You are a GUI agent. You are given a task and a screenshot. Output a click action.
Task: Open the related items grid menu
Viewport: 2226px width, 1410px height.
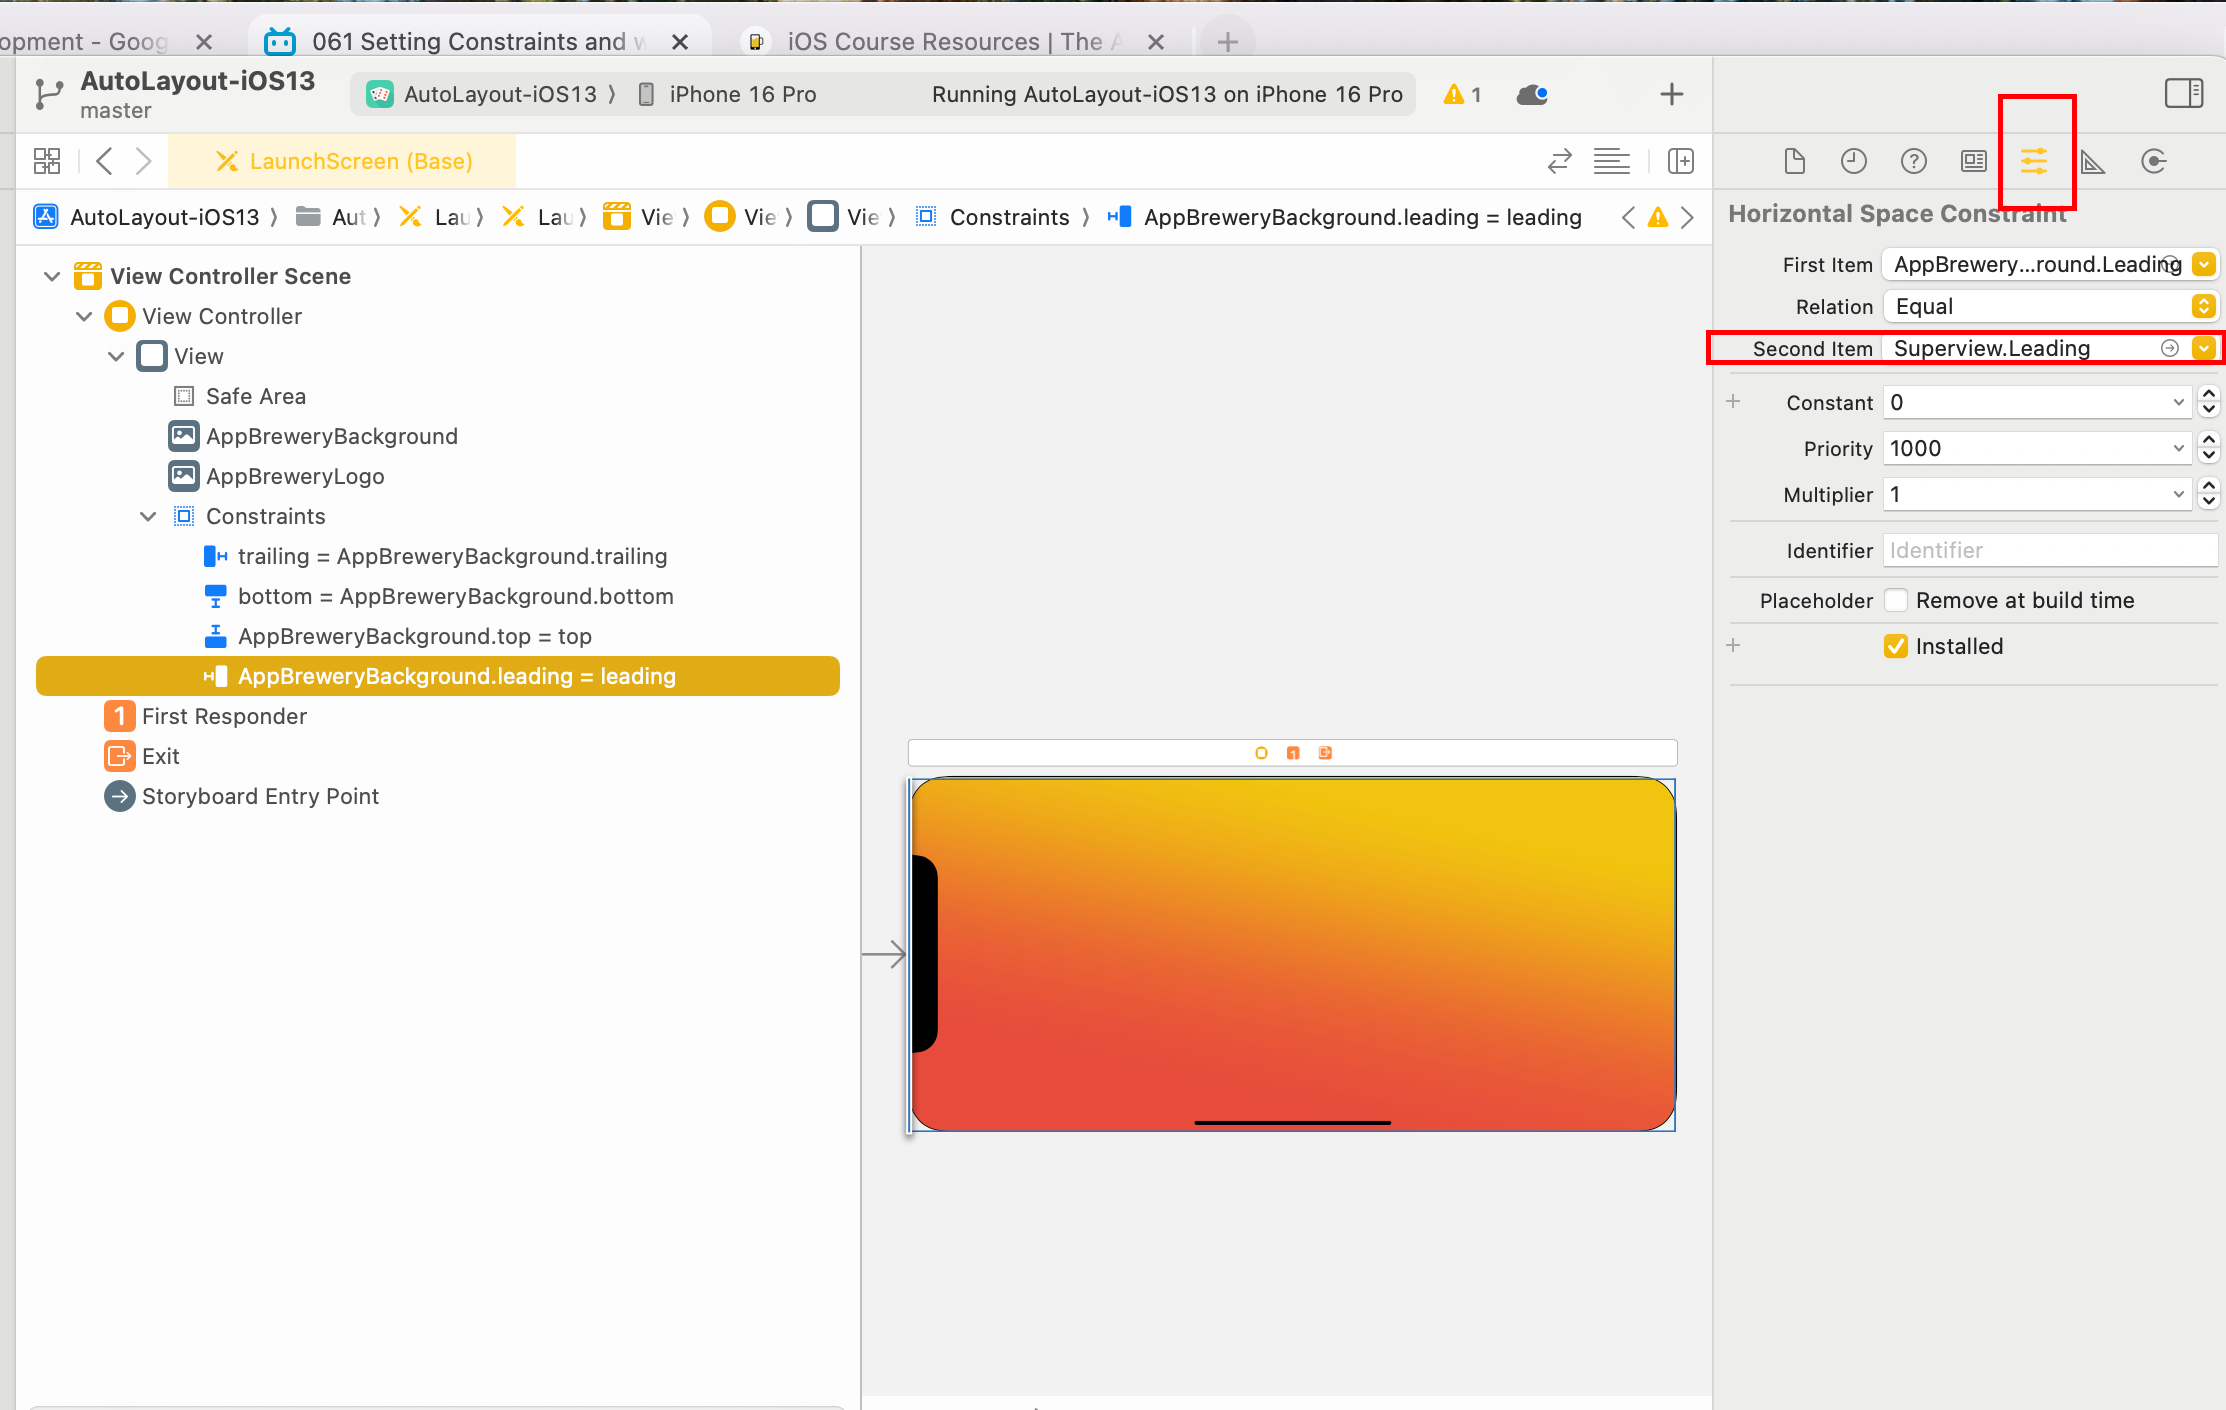(47, 161)
